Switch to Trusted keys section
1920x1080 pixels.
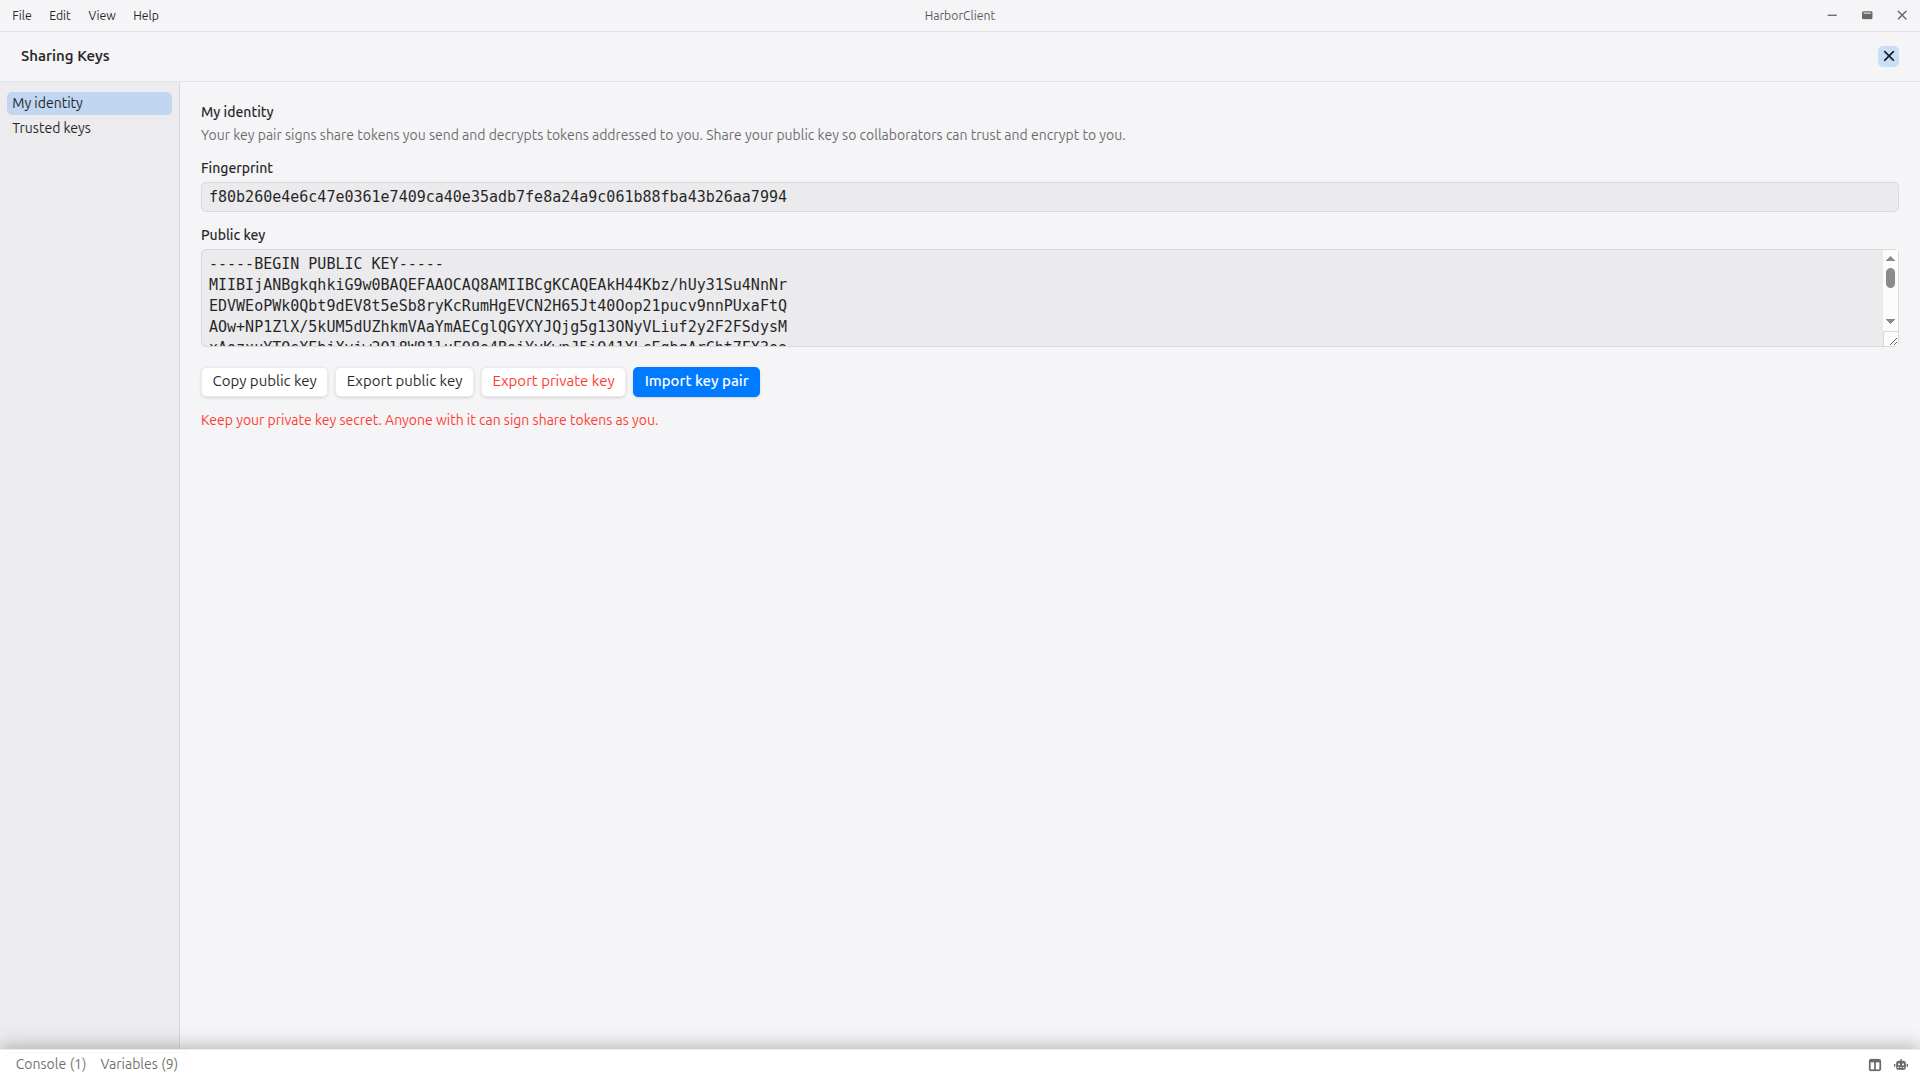89,128
